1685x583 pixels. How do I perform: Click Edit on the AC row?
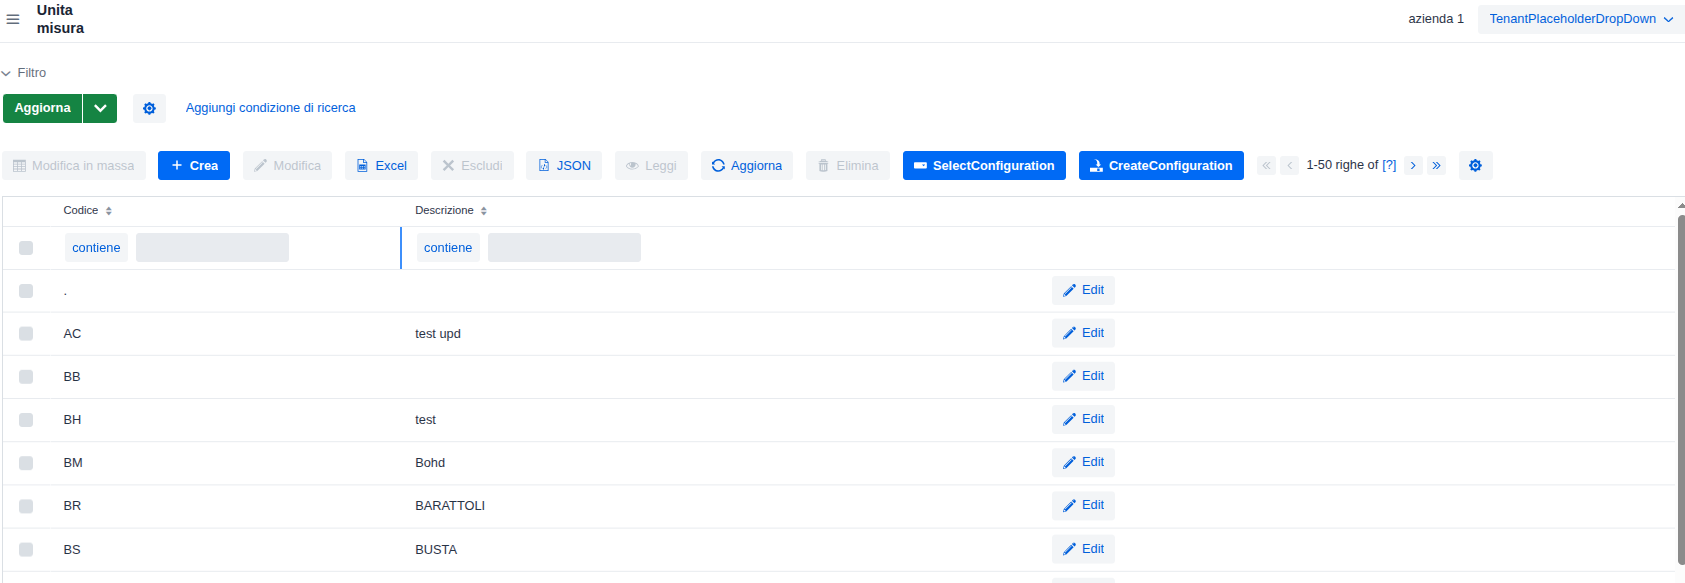1083,333
